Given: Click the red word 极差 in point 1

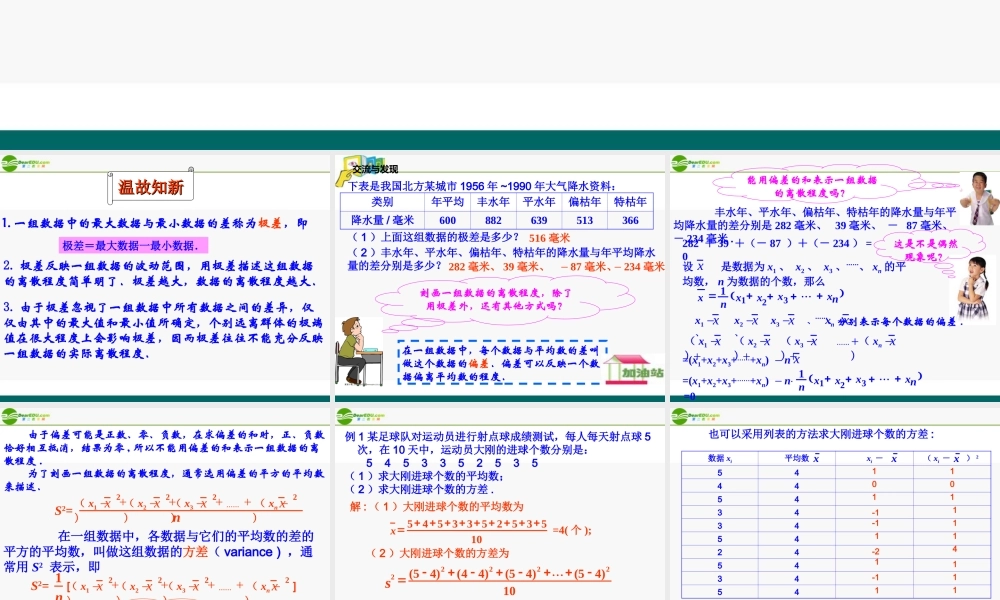Looking at the screenshot, I should [x=270, y=223].
